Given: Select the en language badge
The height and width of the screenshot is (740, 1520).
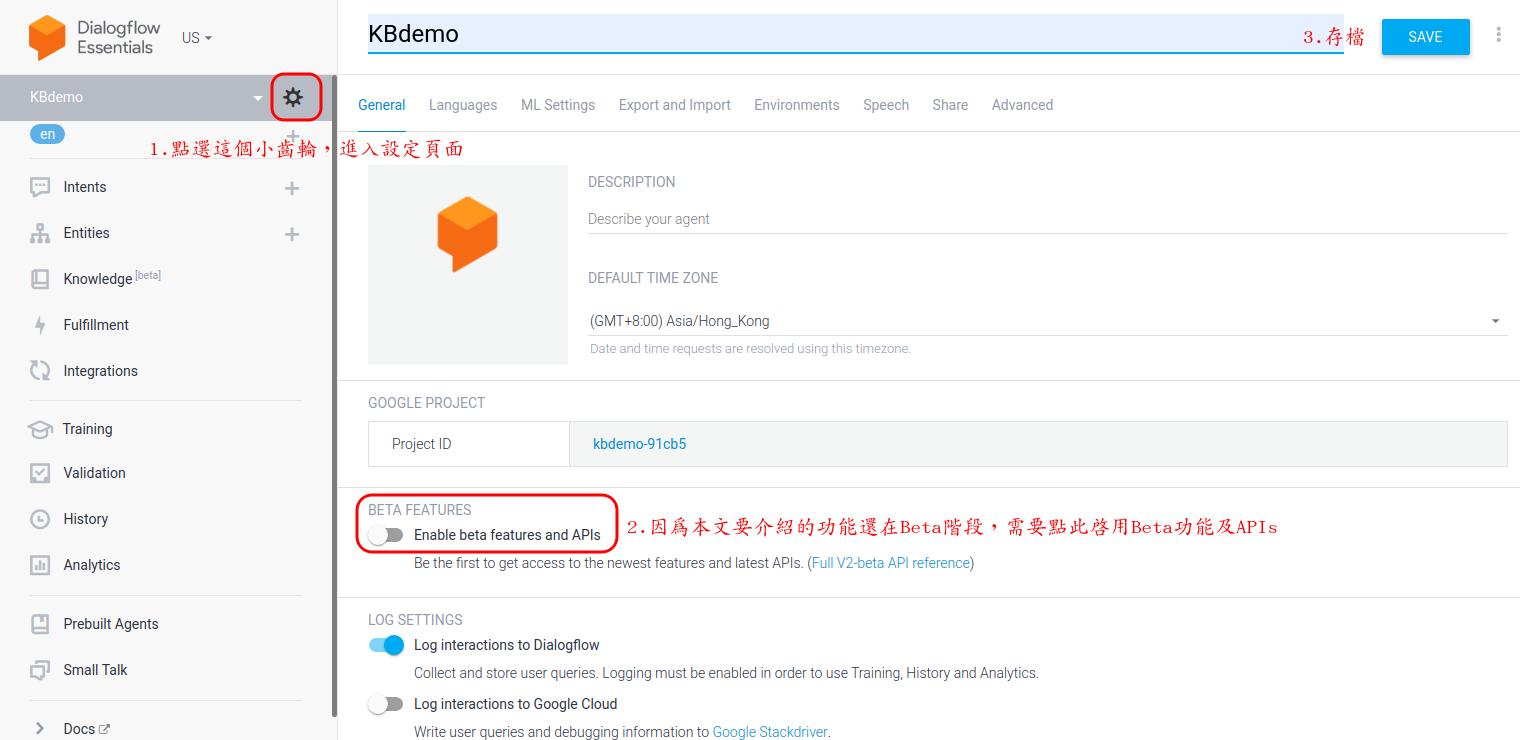Looking at the screenshot, I should 47,134.
